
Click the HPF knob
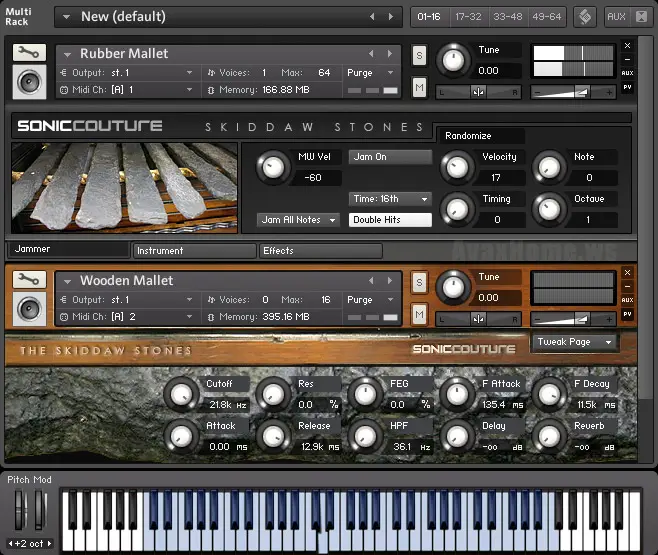coord(365,436)
